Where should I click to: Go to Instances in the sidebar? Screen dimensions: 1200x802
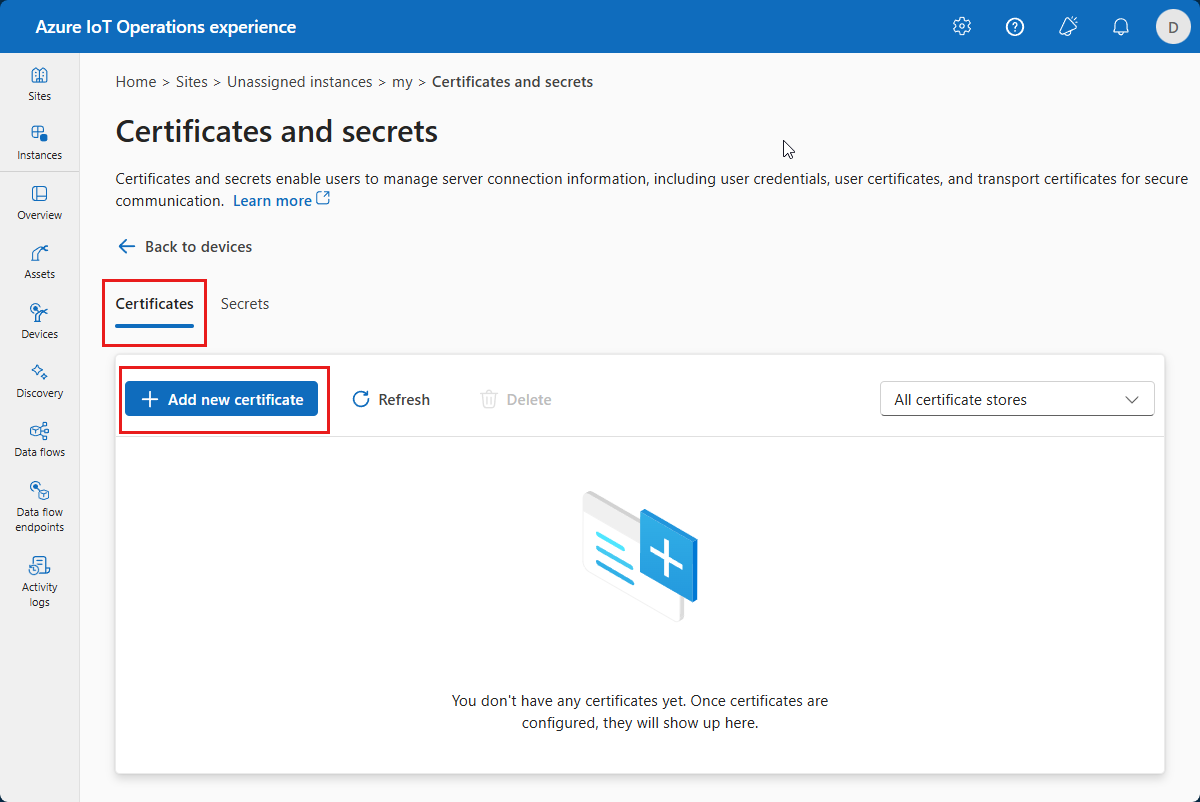click(x=39, y=143)
